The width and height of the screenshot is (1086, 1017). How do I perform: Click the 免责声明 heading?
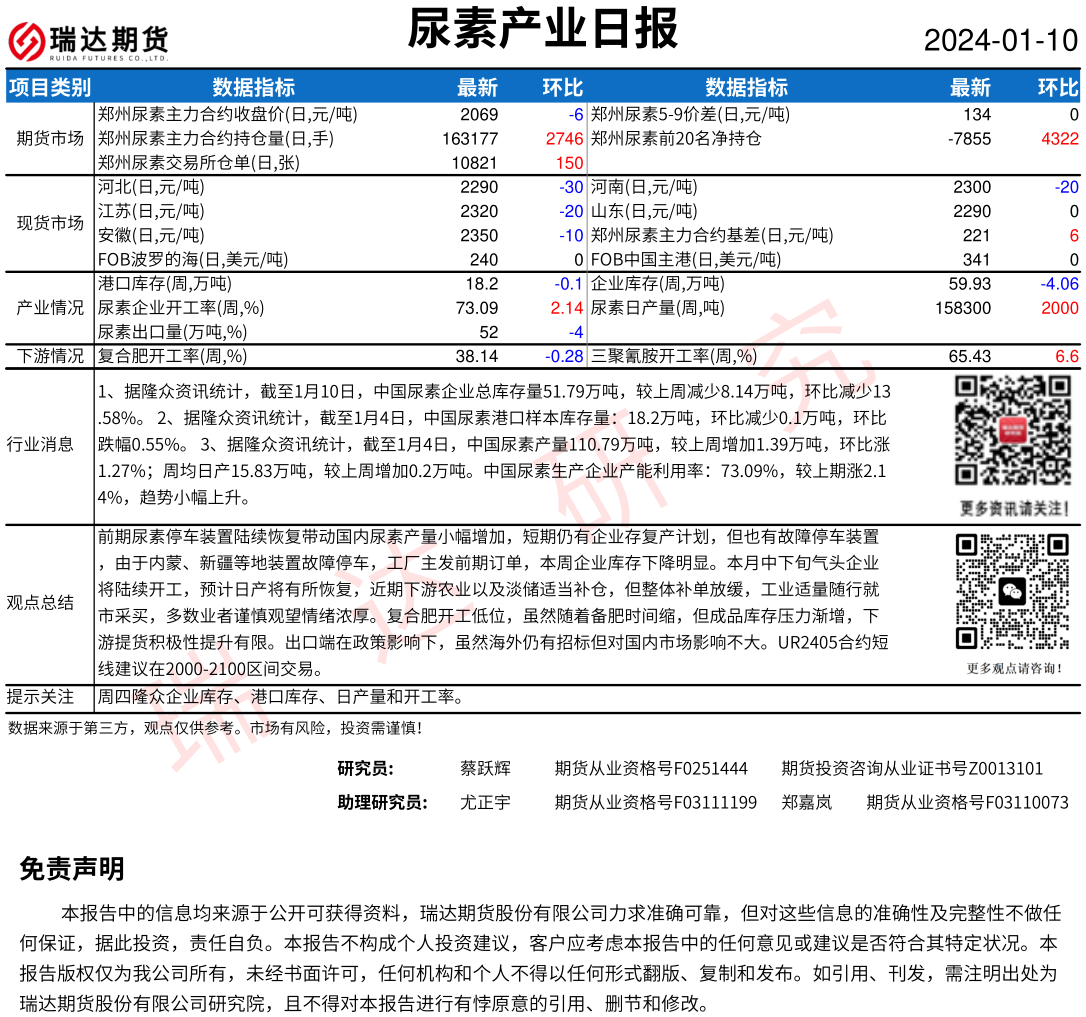click(x=72, y=869)
